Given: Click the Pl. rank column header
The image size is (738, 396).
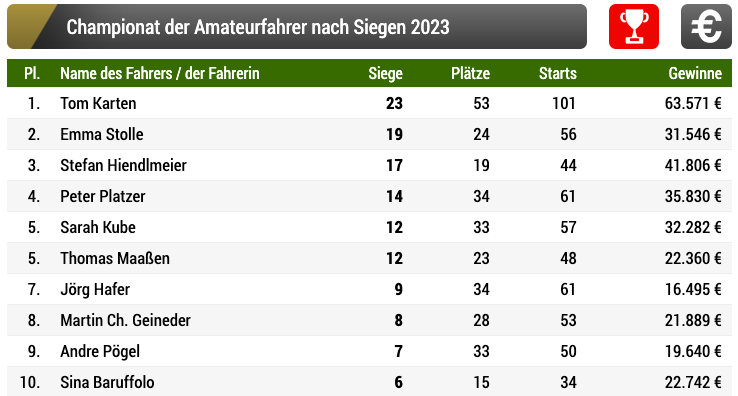Looking at the screenshot, I should pyautogui.click(x=32, y=73).
